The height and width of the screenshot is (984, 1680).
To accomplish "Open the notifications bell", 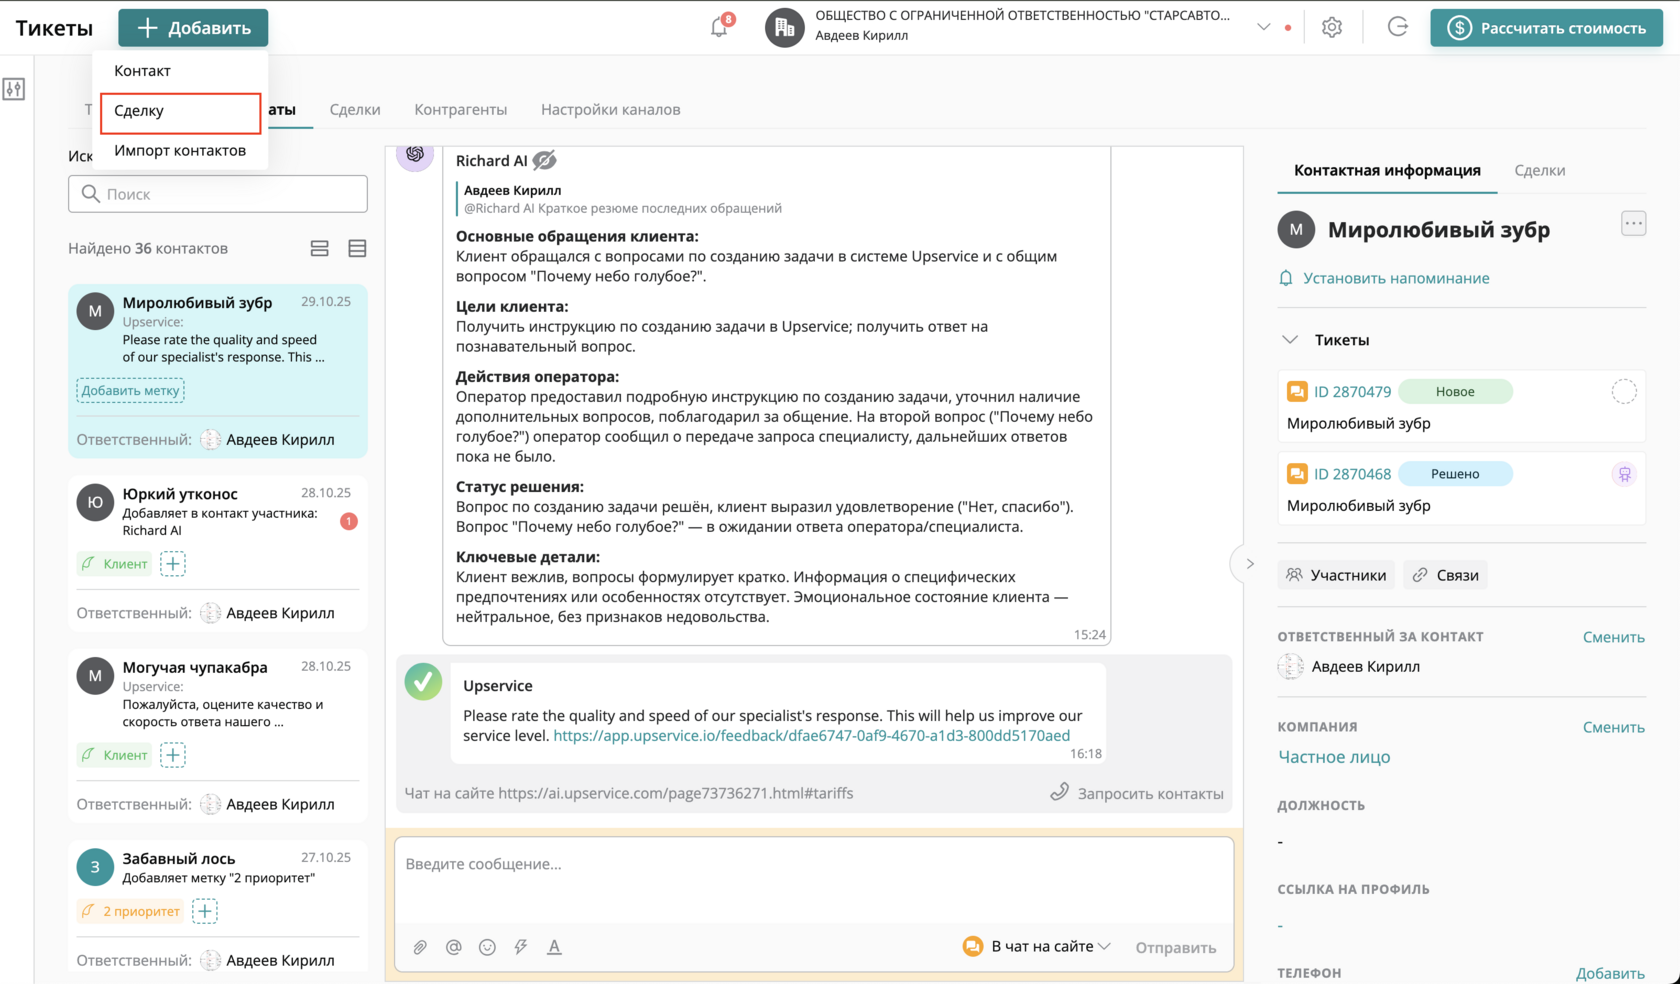I will (x=719, y=27).
